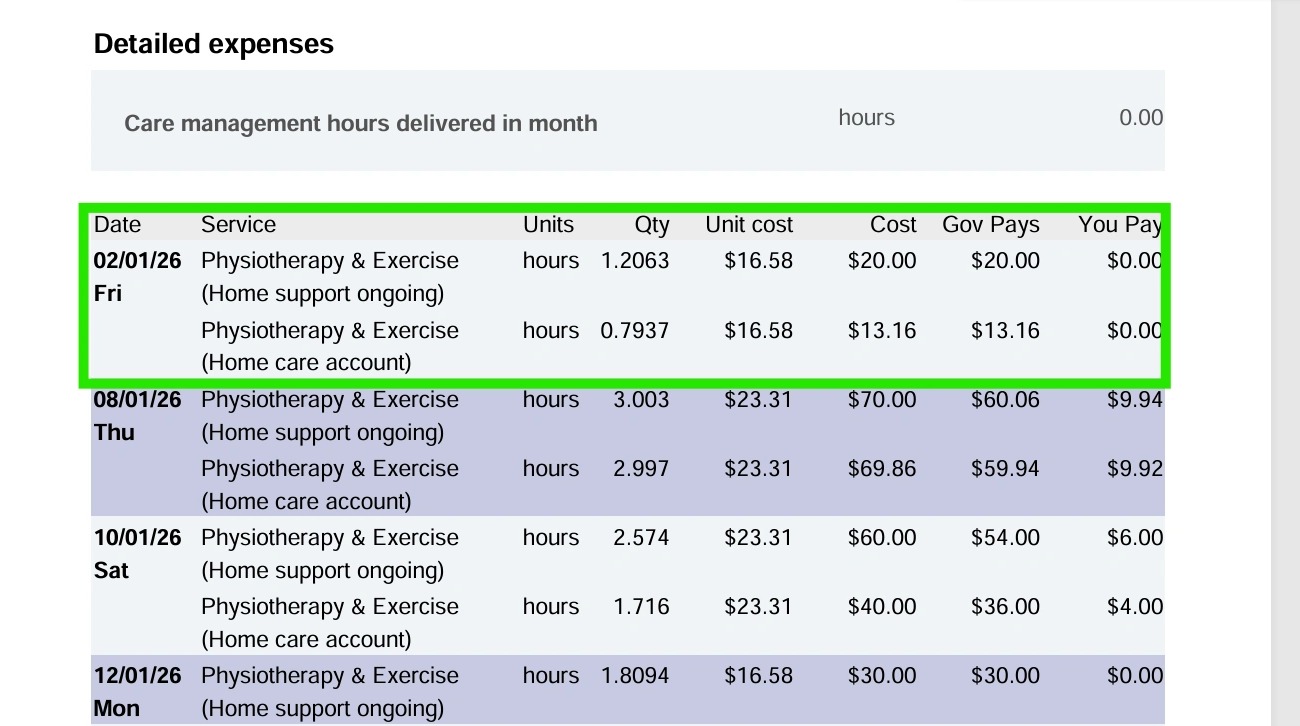1300x726 pixels.
Task: Click the You Pay column header
Action: coord(1119,225)
